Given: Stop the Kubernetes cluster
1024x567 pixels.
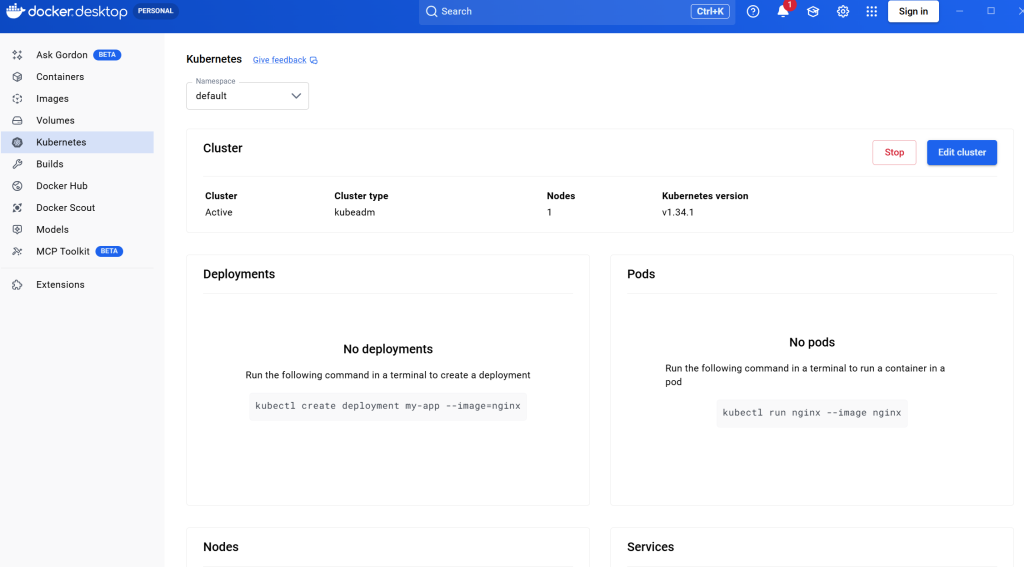Looking at the screenshot, I should (894, 153).
